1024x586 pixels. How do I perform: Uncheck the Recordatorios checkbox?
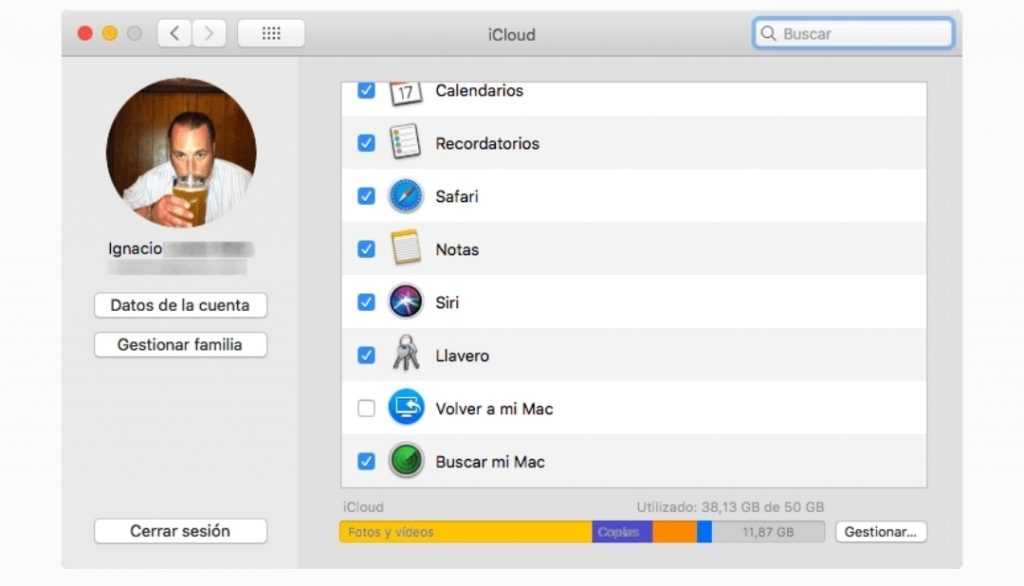(366, 143)
